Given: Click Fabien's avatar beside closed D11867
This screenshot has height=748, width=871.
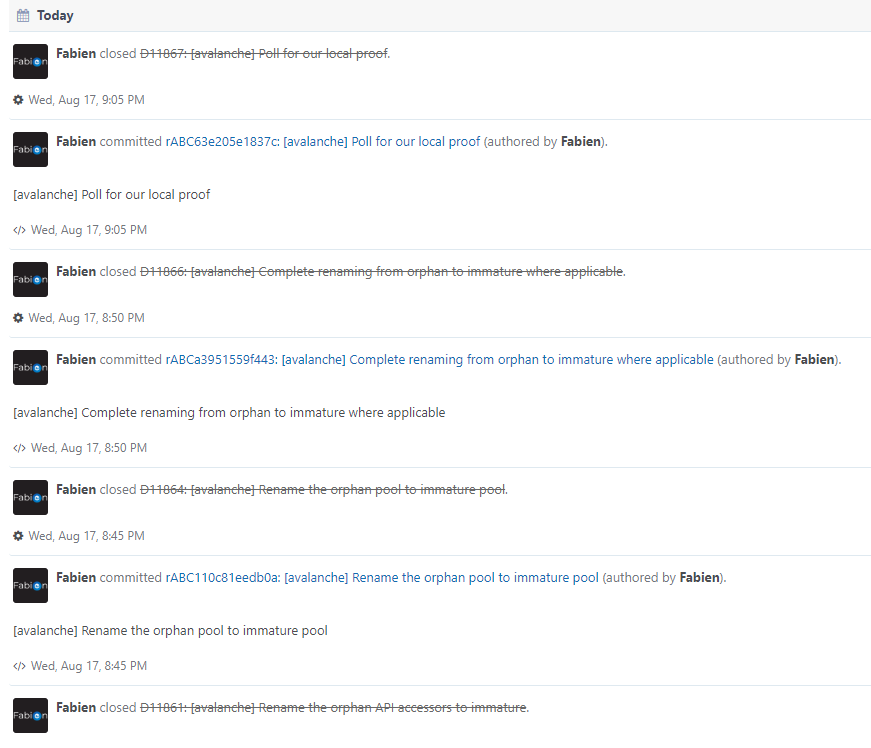Looking at the screenshot, I should pyautogui.click(x=31, y=62).
